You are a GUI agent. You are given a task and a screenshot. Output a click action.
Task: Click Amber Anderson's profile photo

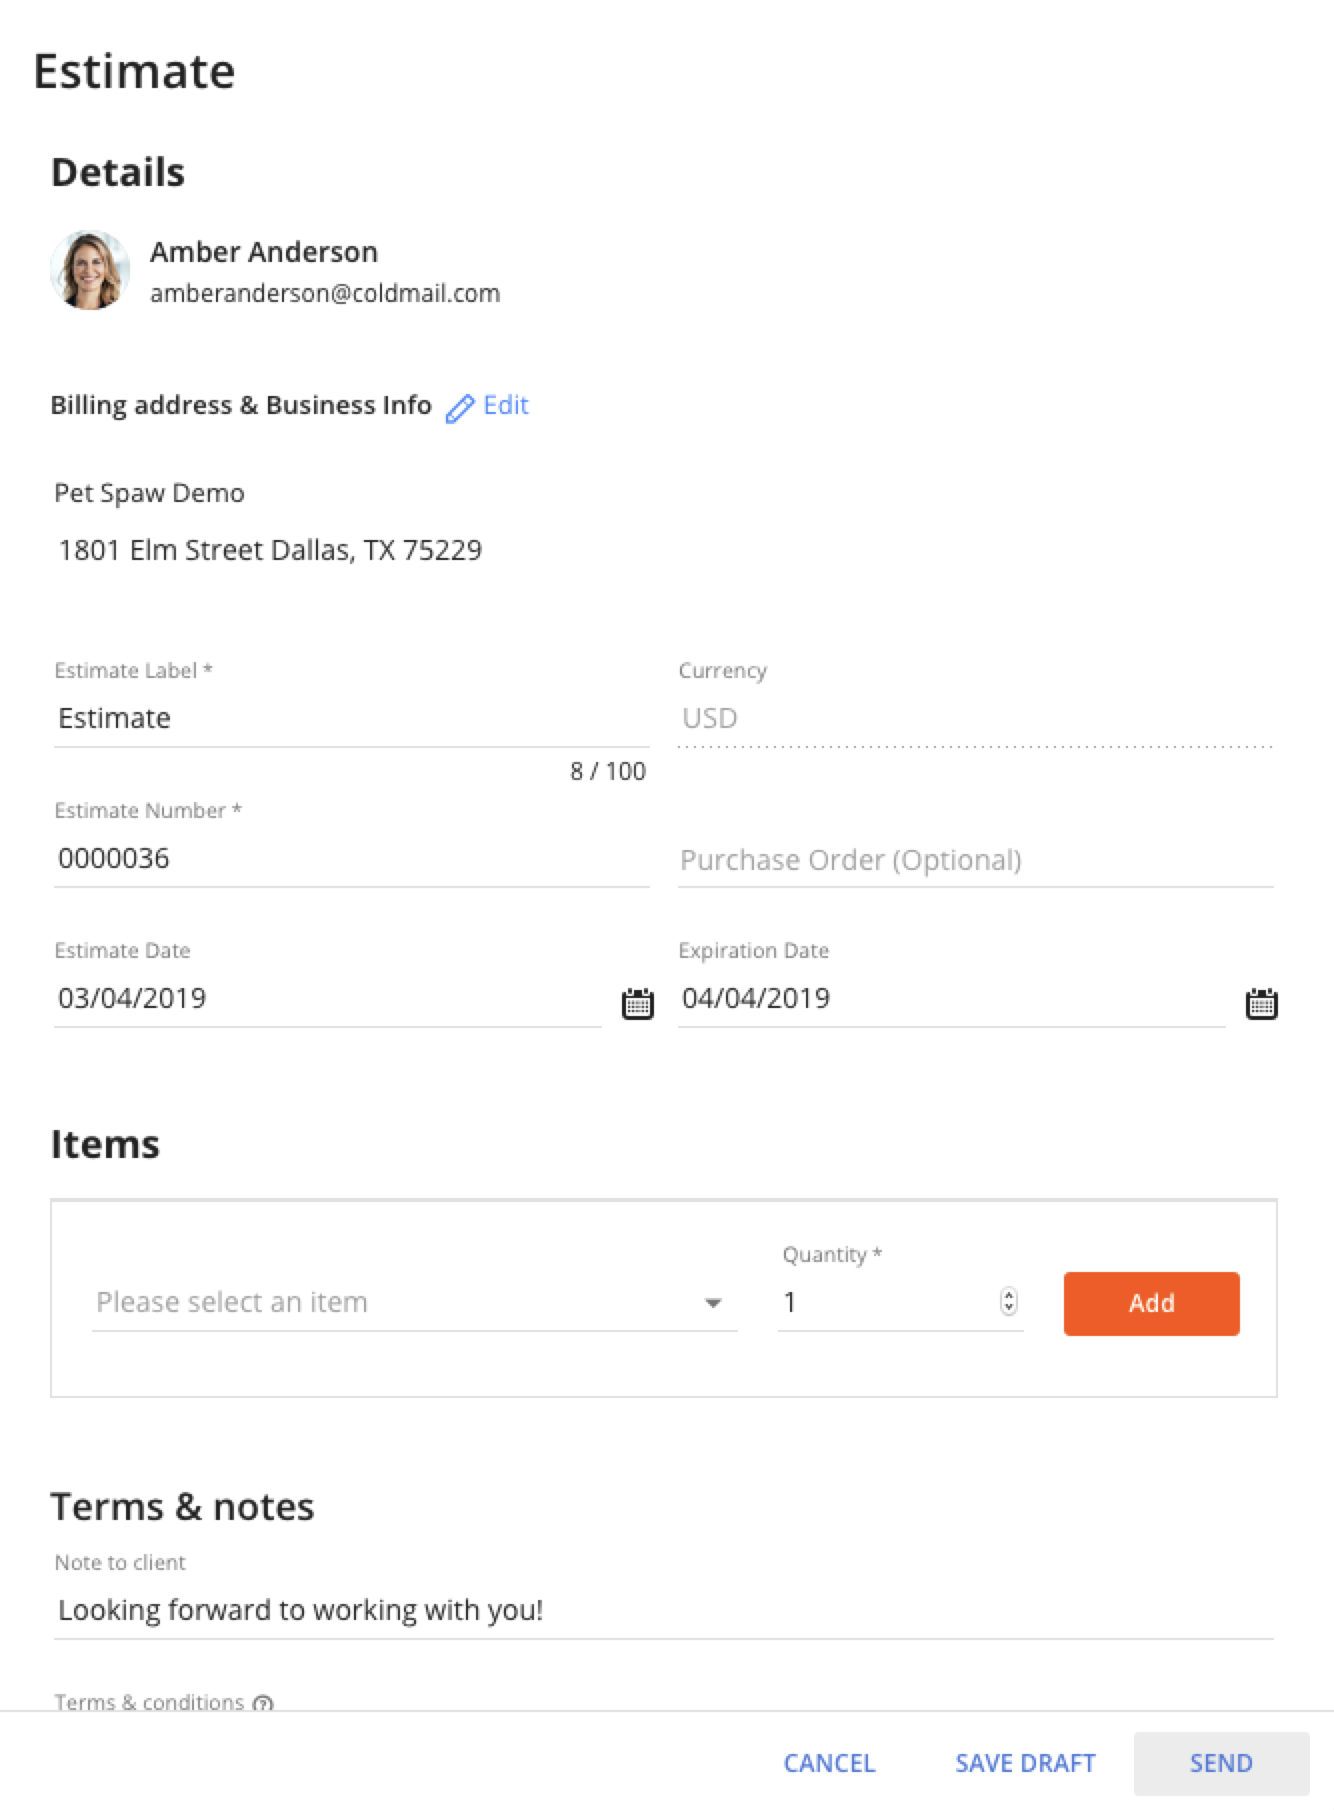(90, 270)
